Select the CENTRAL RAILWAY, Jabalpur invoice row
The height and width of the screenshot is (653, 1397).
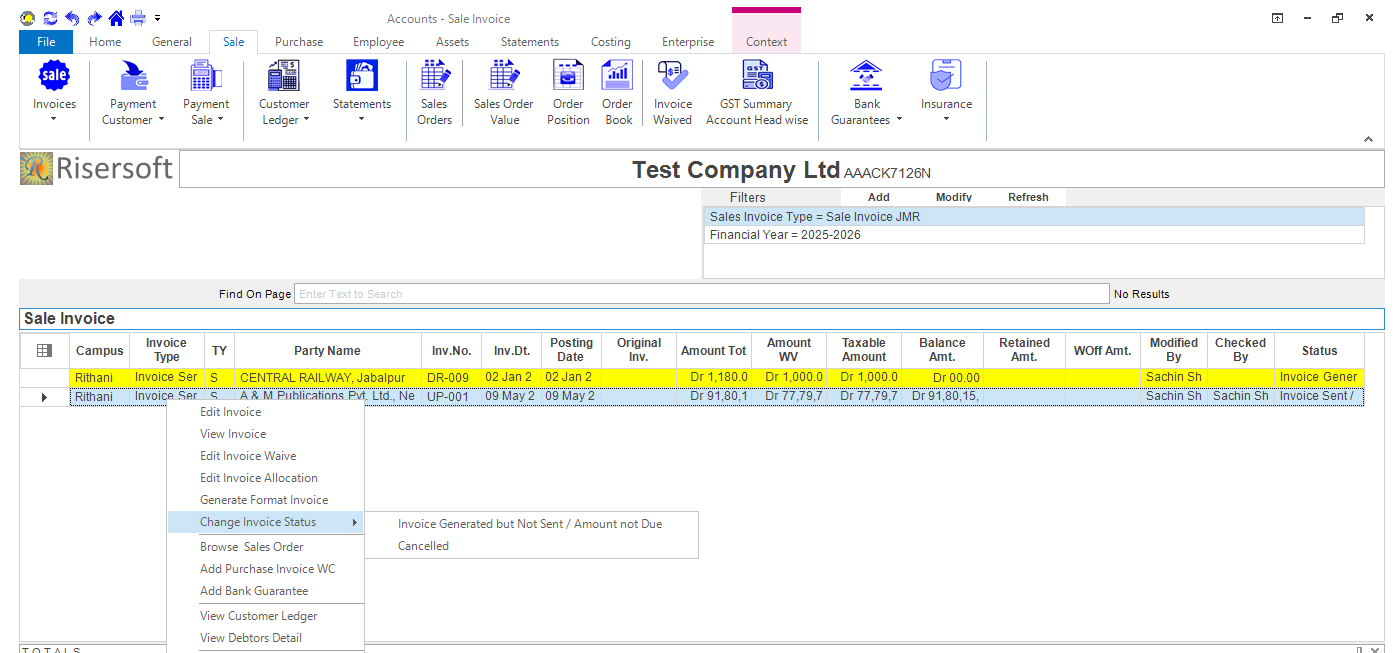pyautogui.click(x=326, y=377)
